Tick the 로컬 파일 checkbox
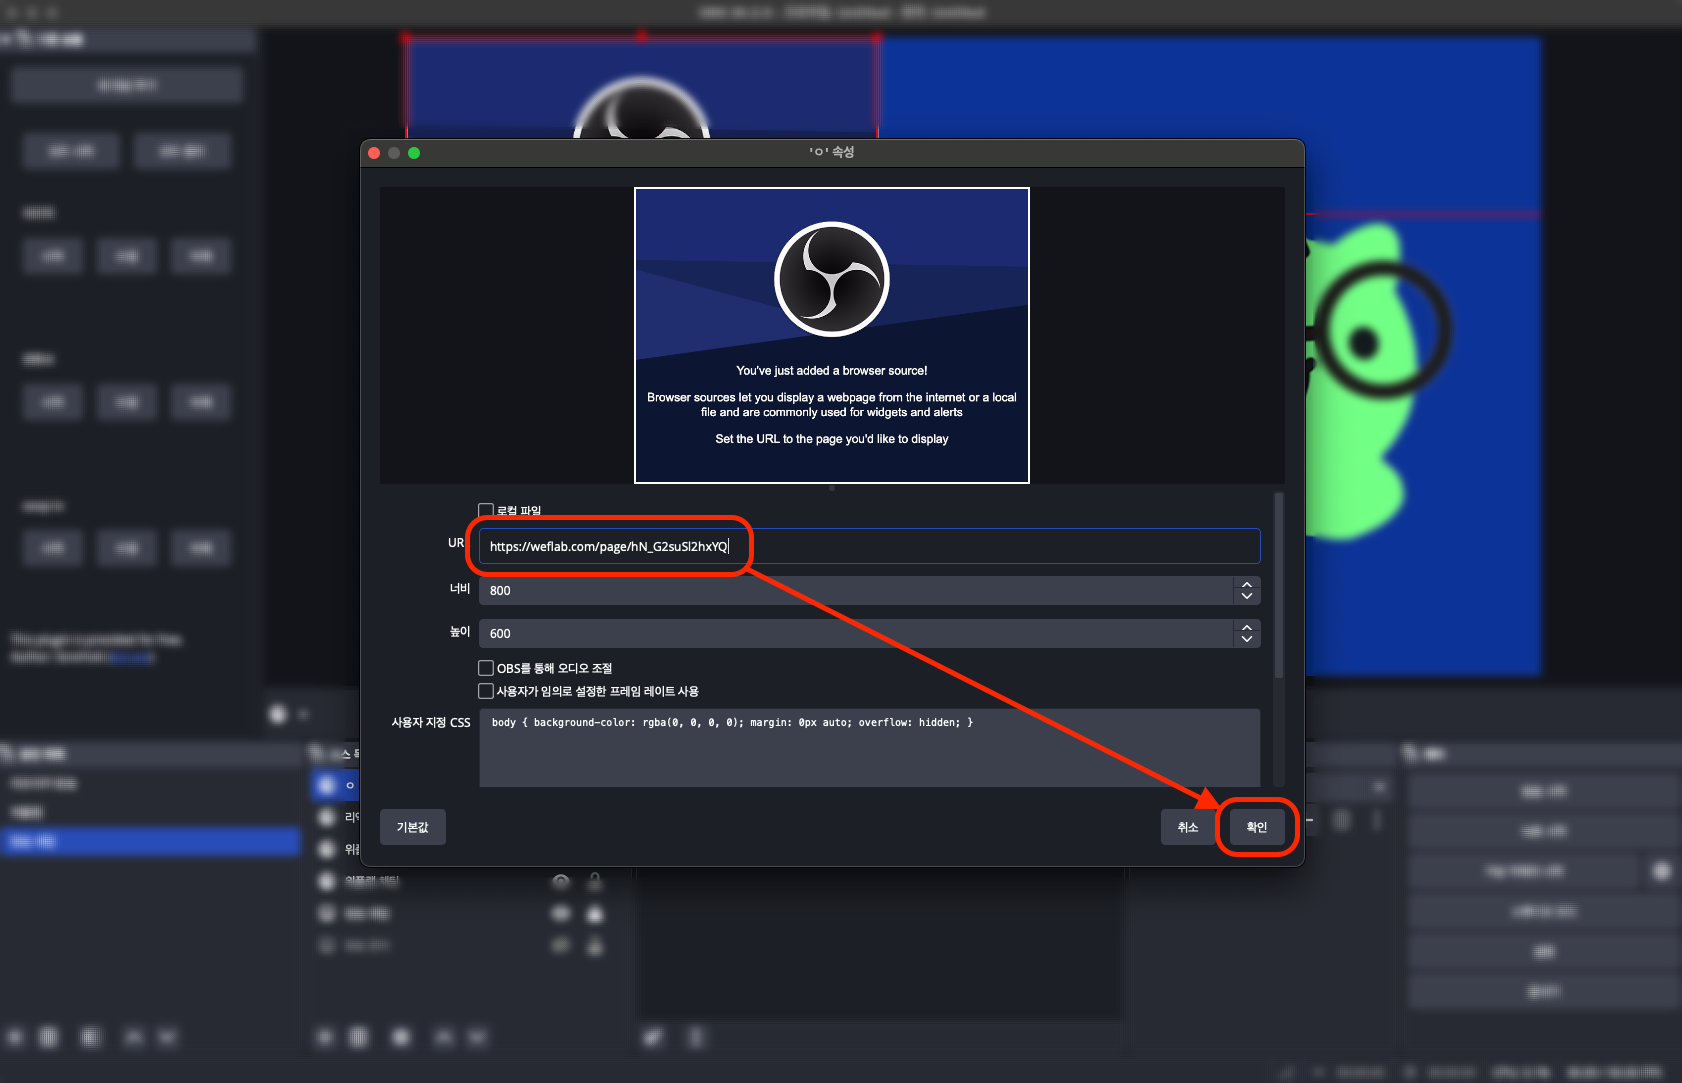The width and height of the screenshot is (1682, 1083). coord(486,510)
